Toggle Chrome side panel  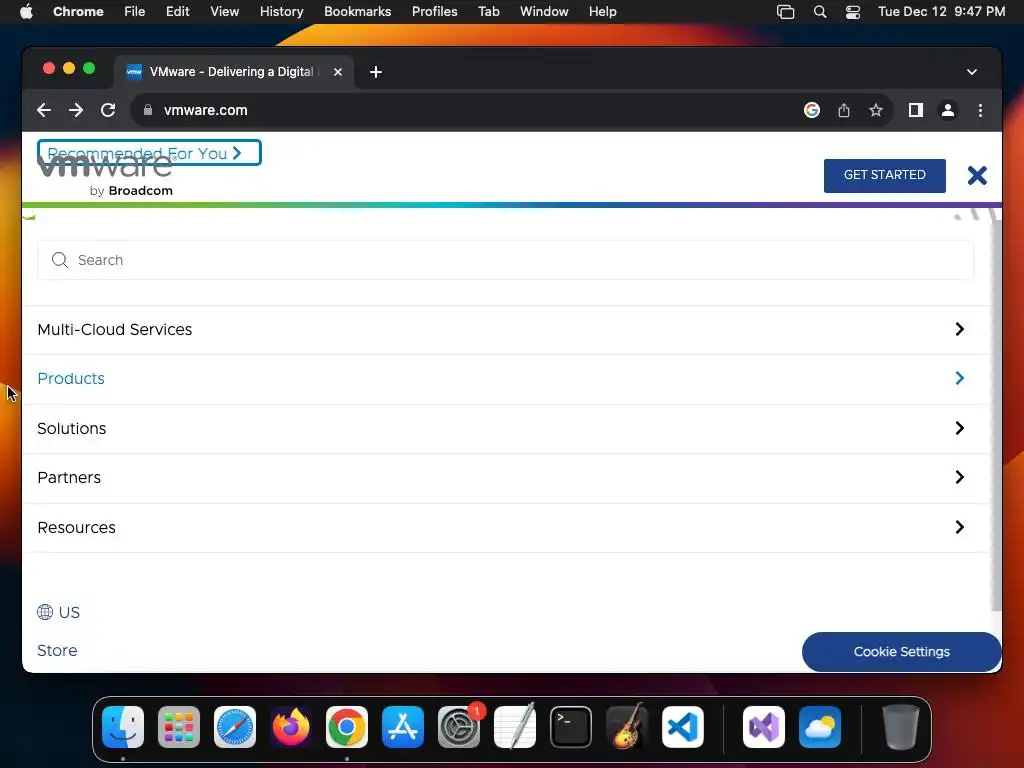tap(916, 110)
